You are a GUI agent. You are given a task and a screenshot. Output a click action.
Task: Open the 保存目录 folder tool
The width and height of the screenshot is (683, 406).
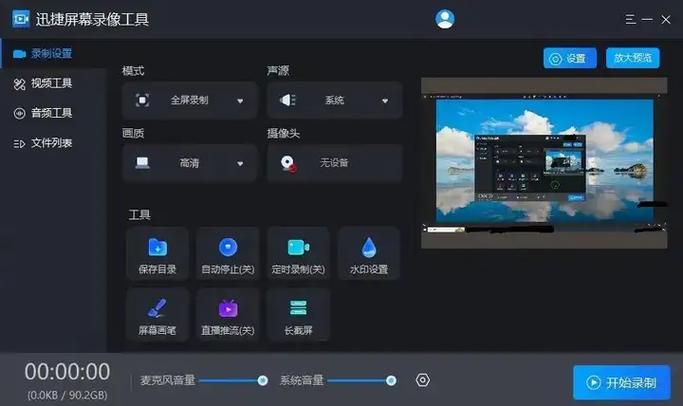(157, 254)
